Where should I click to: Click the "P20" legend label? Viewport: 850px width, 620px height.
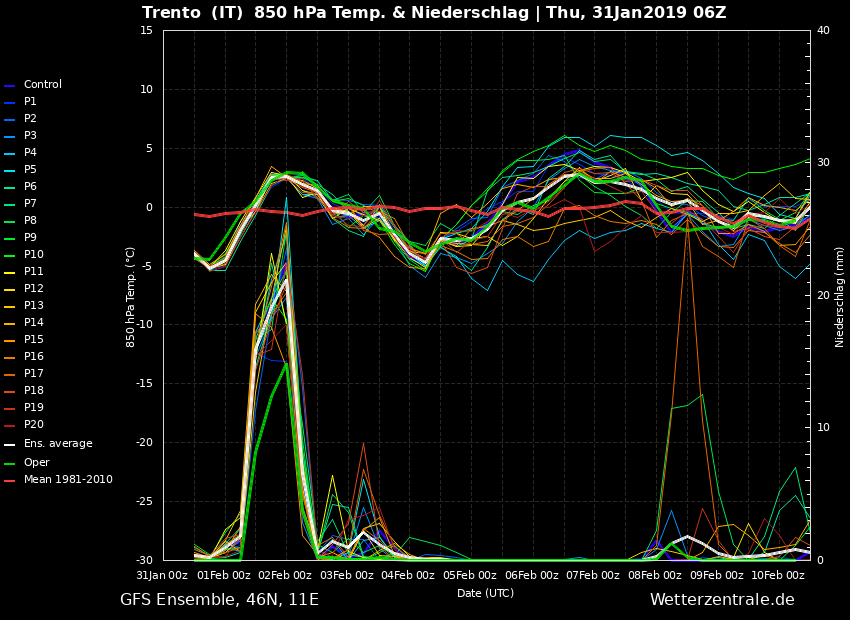pyautogui.click(x=34, y=424)
